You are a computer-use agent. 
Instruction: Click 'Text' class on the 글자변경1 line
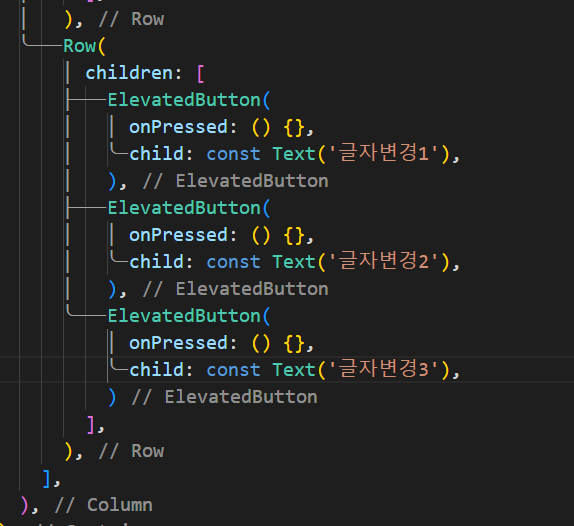pyautogui.click(x=294, y=154)
